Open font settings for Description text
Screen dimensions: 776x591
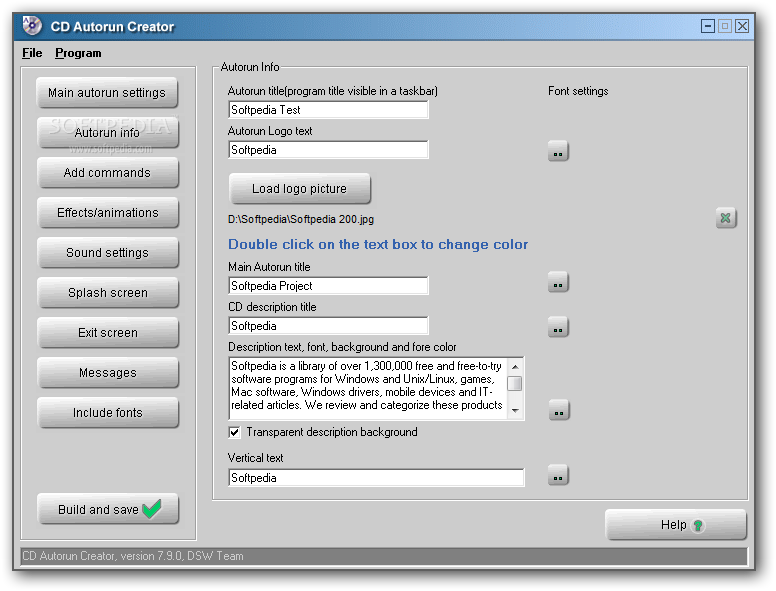click(x=559, y=410)
